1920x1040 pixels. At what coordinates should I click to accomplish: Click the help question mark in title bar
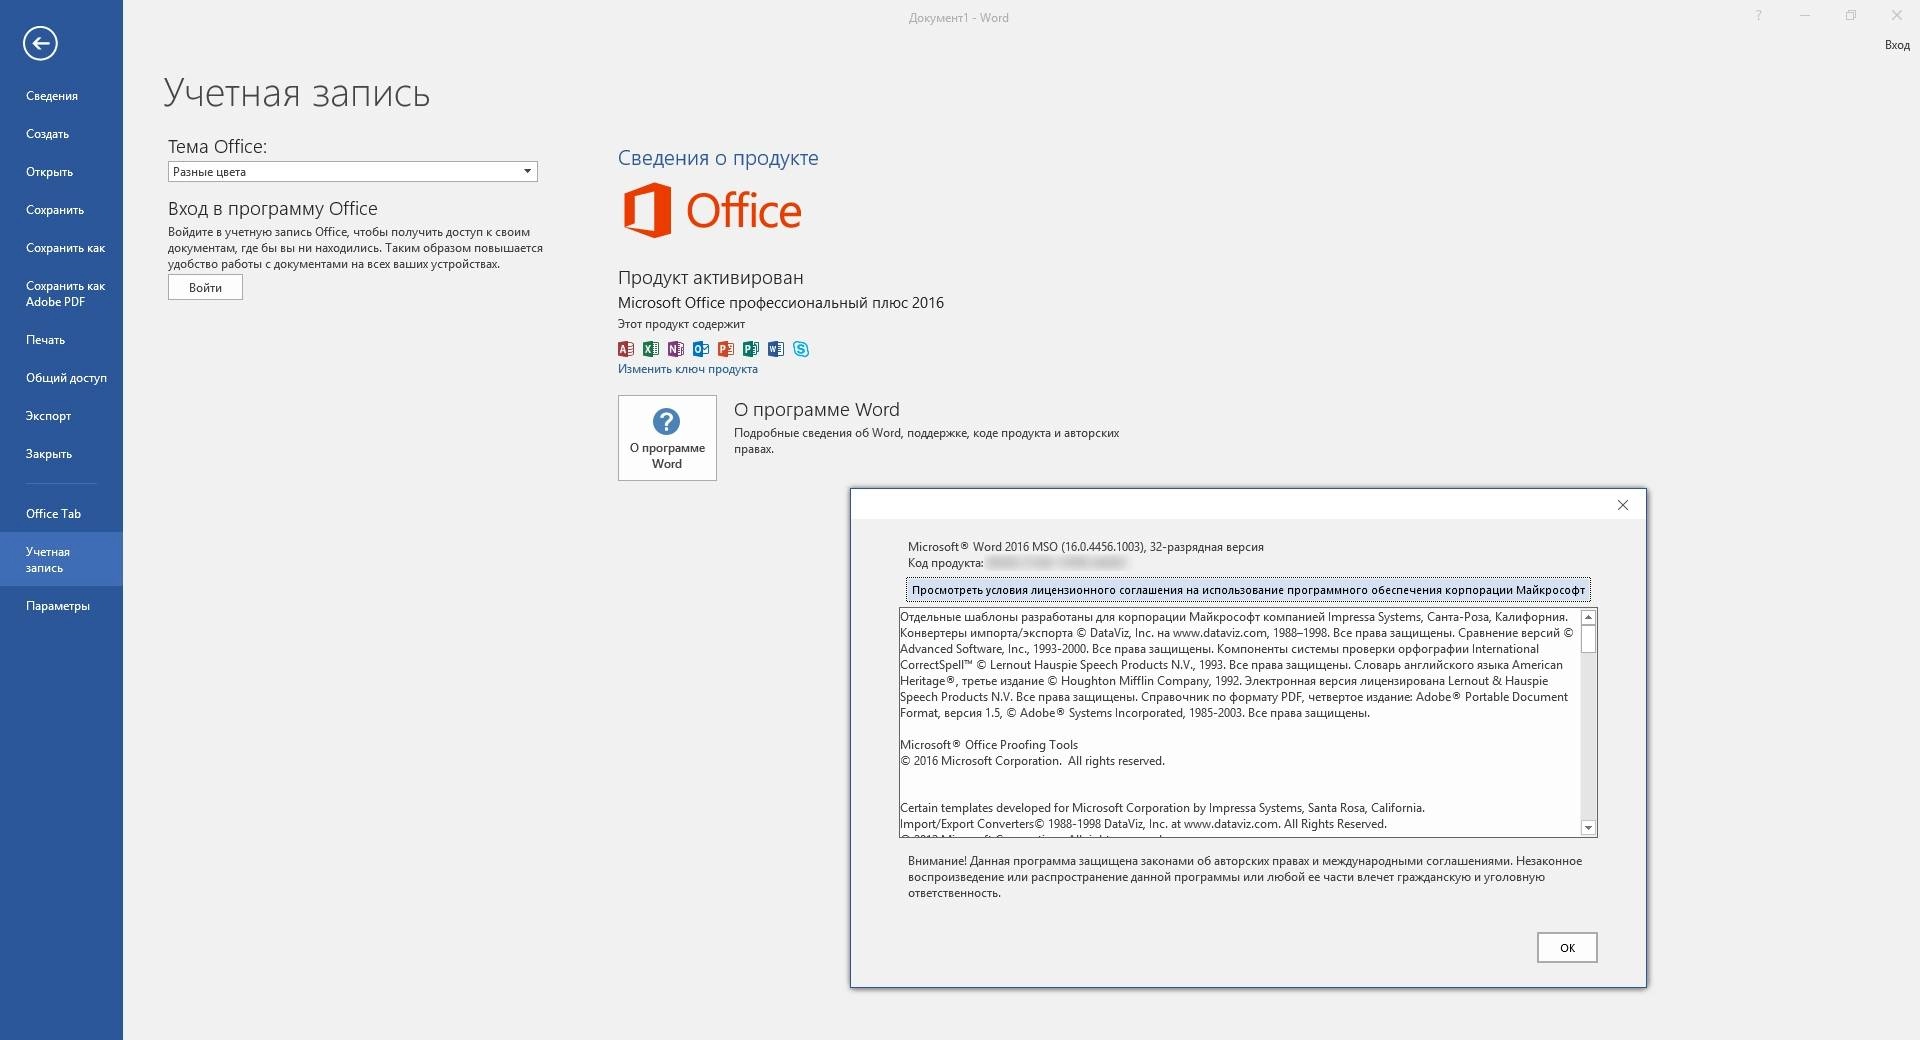pyautogui.click(x=1758, y=16)
